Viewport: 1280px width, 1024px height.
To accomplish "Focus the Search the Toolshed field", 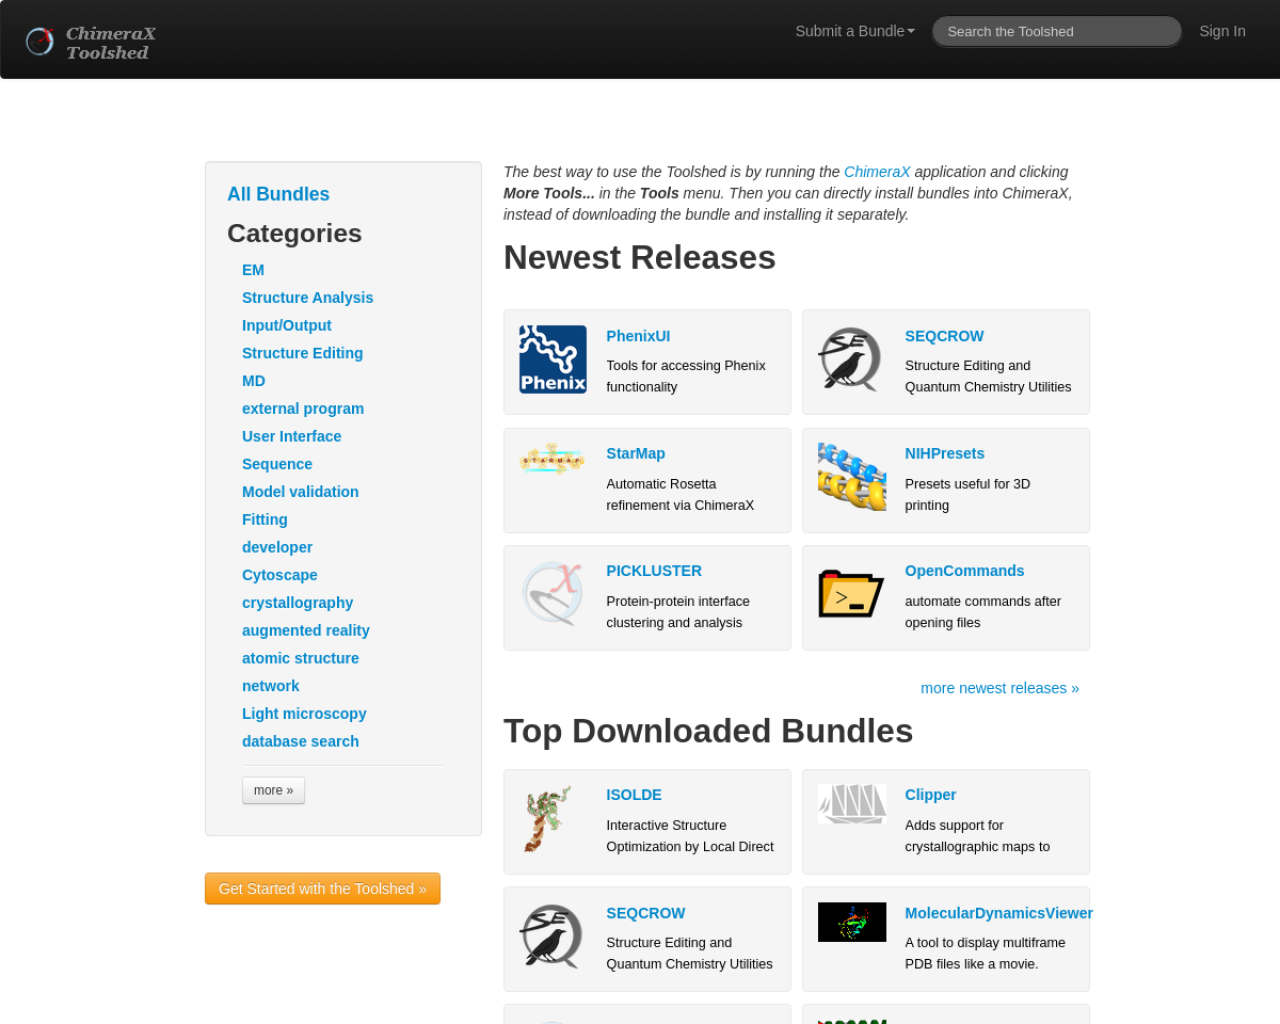I will pos(1057,31).
